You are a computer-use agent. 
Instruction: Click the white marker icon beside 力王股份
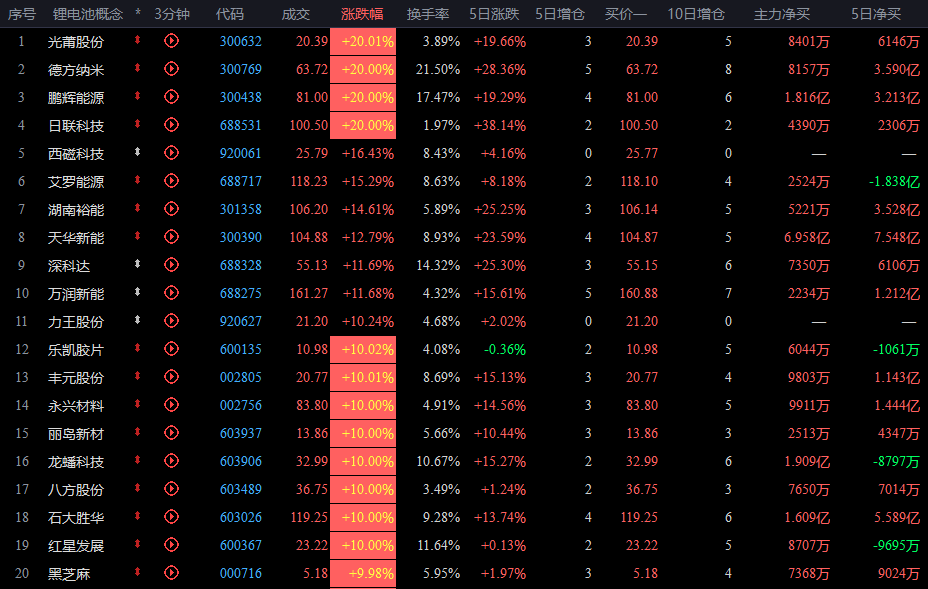click(138, 321)
